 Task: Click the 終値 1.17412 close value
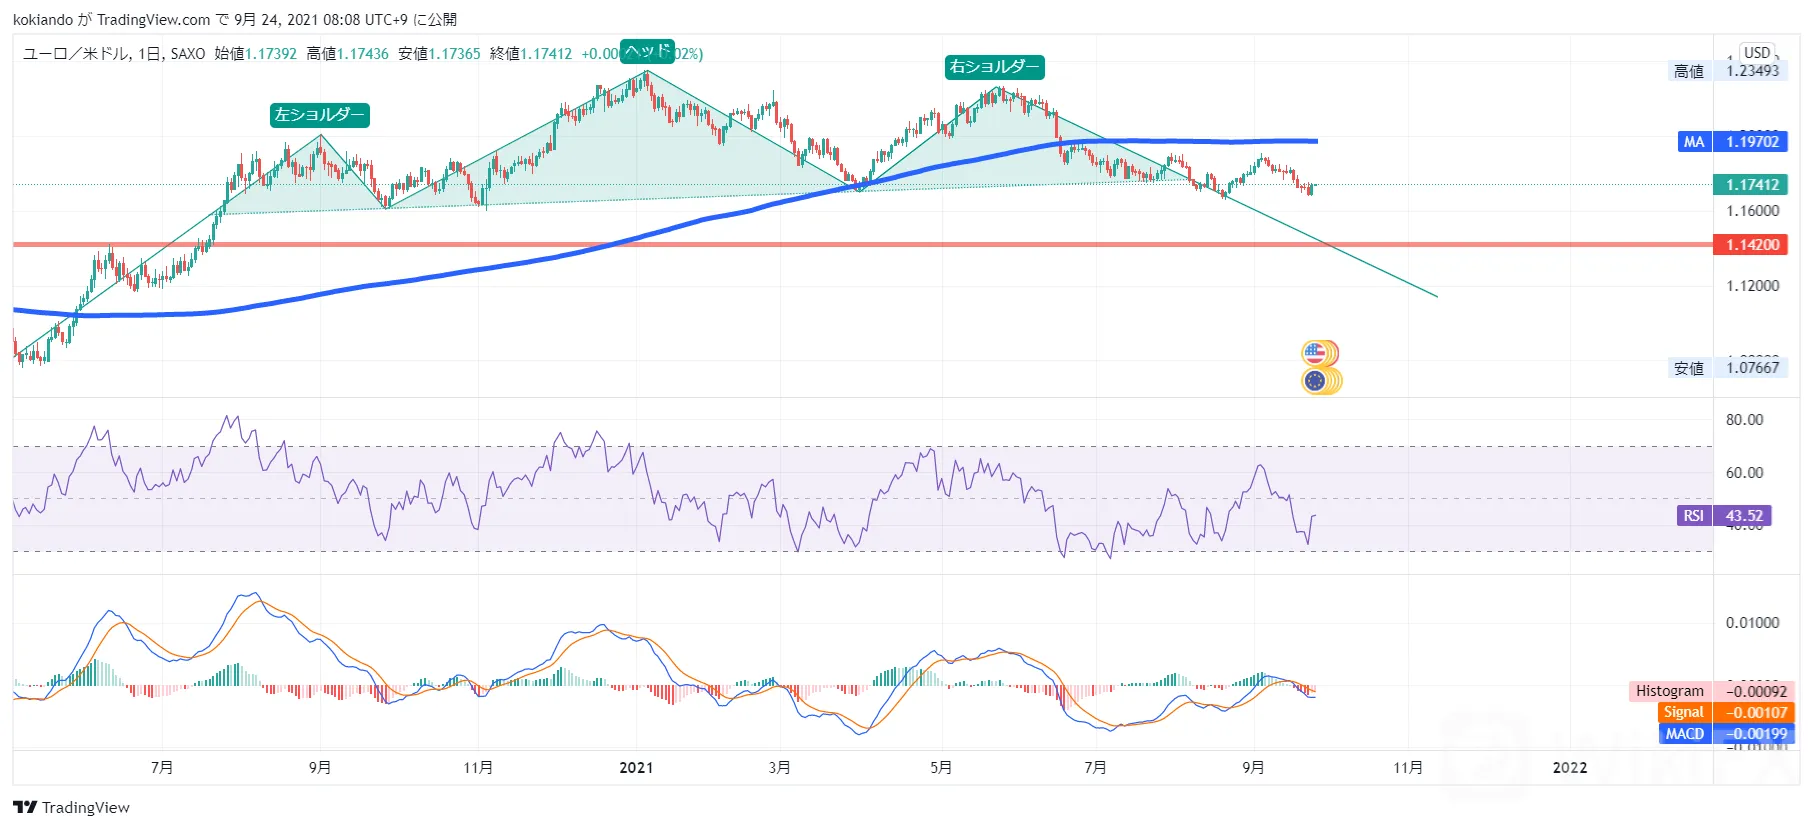(531, 54)
